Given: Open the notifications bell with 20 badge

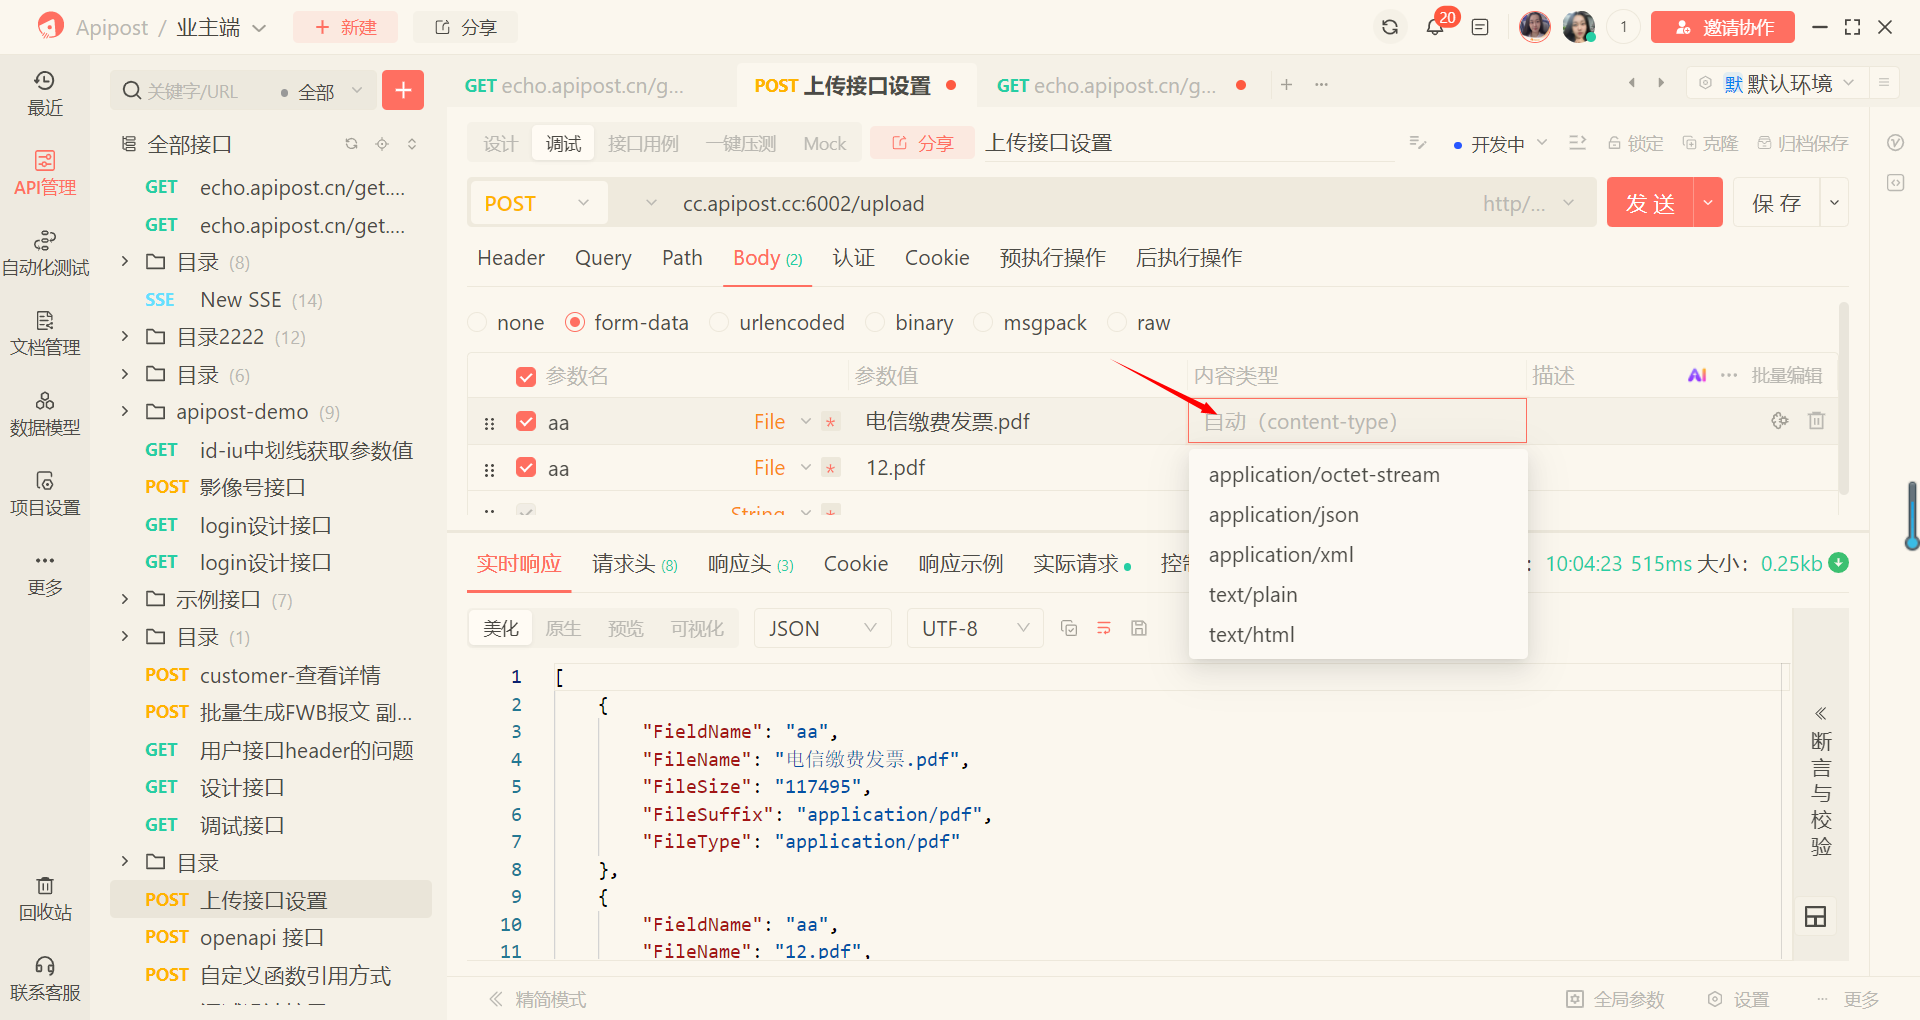Looking at the screenshot, I should pos(1436,26).
